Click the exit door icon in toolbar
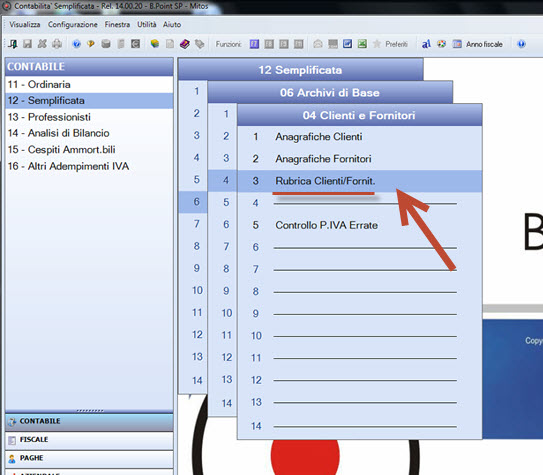 [13, 44]
